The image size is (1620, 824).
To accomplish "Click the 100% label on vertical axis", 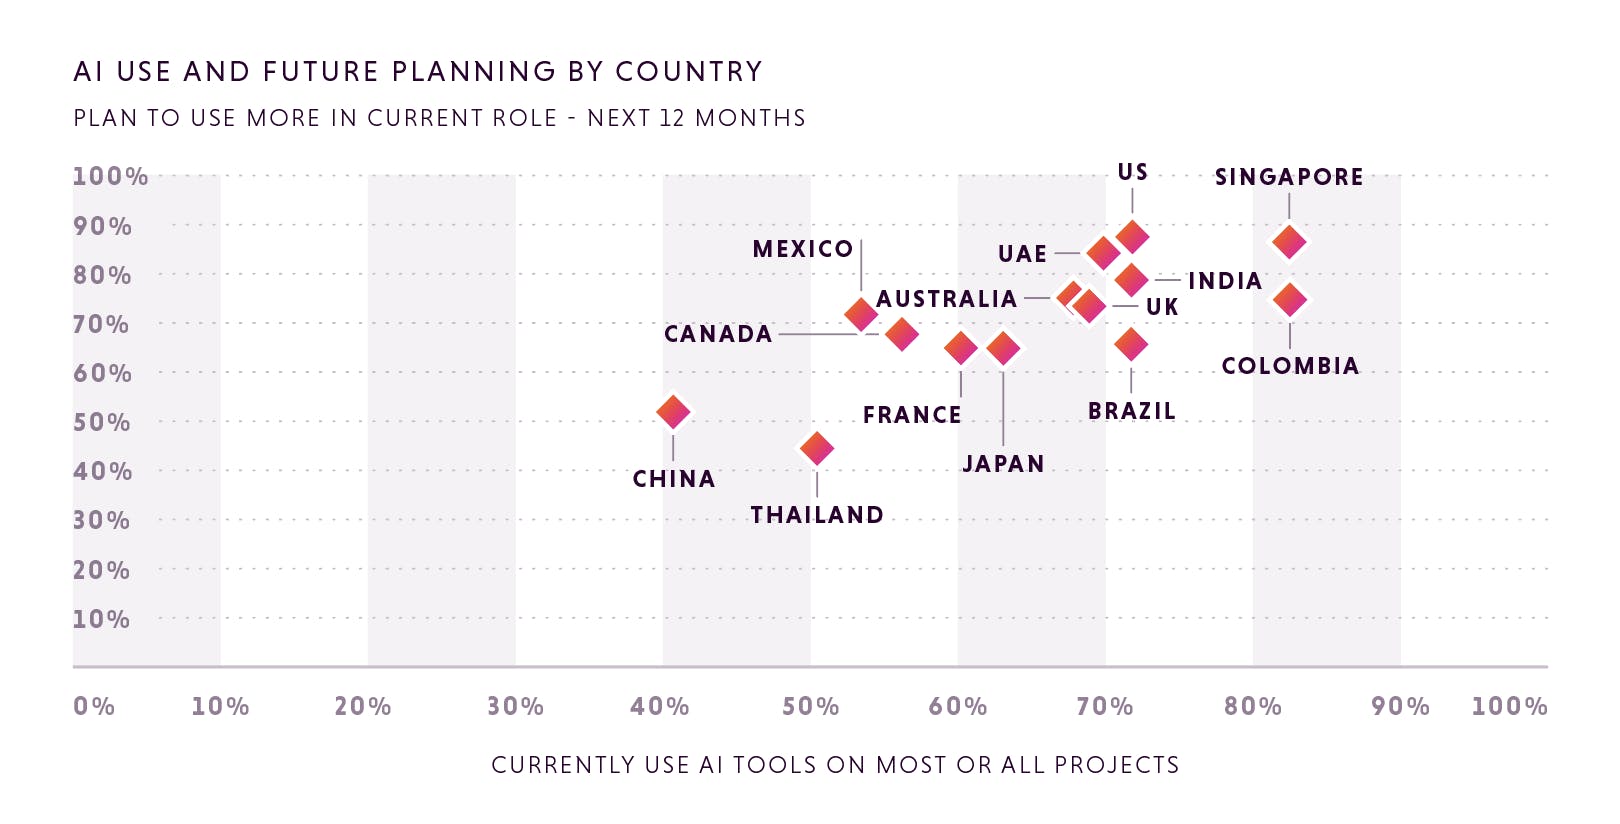I will click(x=110, y=177).
